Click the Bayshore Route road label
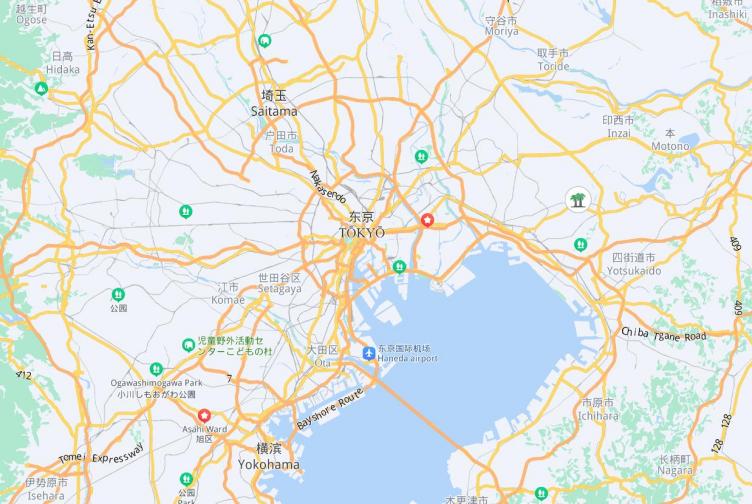752x504 pixels. (330, 409)
